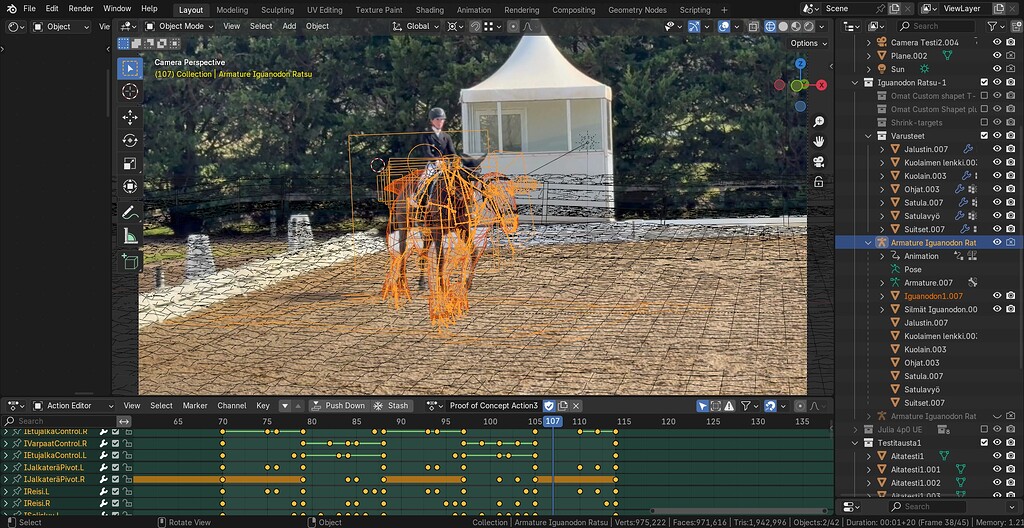Switch to Geometry Nodes workspace tab

tap(637, 10)
